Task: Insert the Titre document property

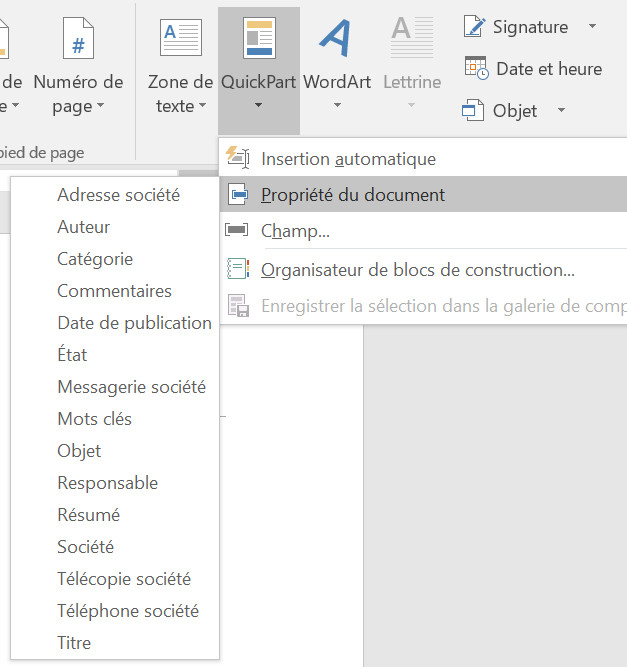Action: pos(74,643)
